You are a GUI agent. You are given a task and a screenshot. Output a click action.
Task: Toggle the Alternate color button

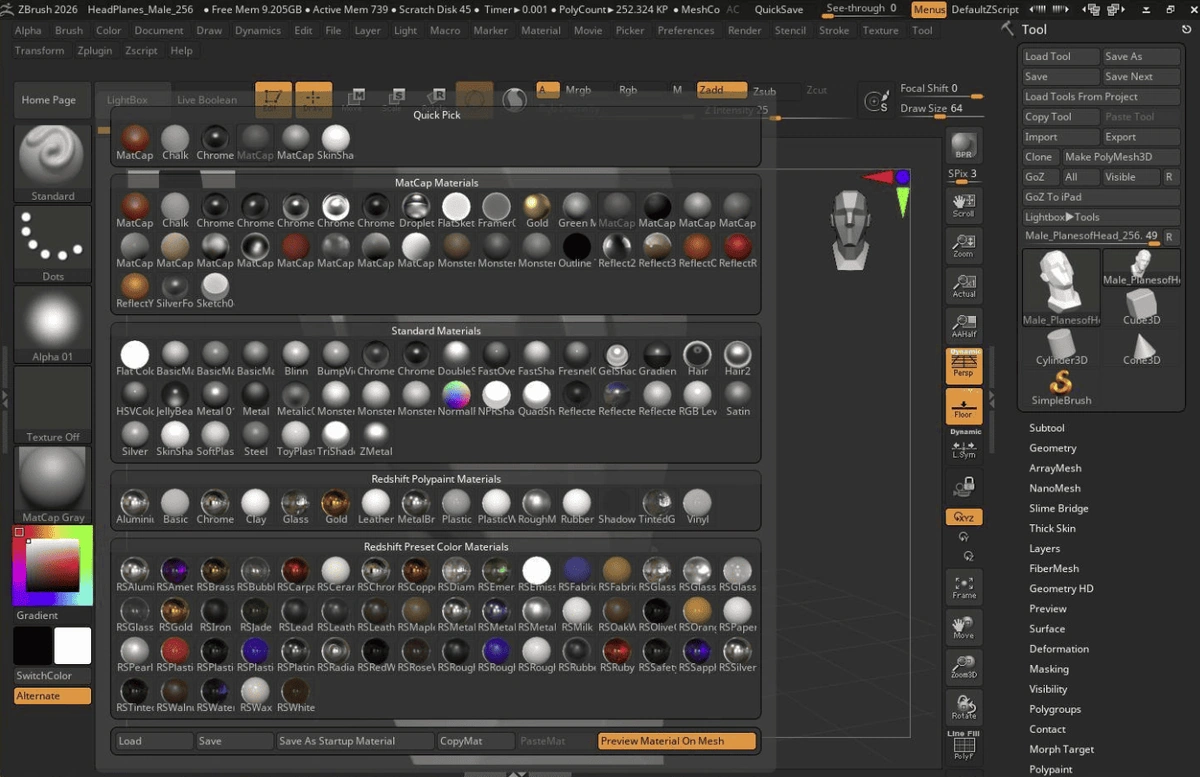[x=52, y=696]
